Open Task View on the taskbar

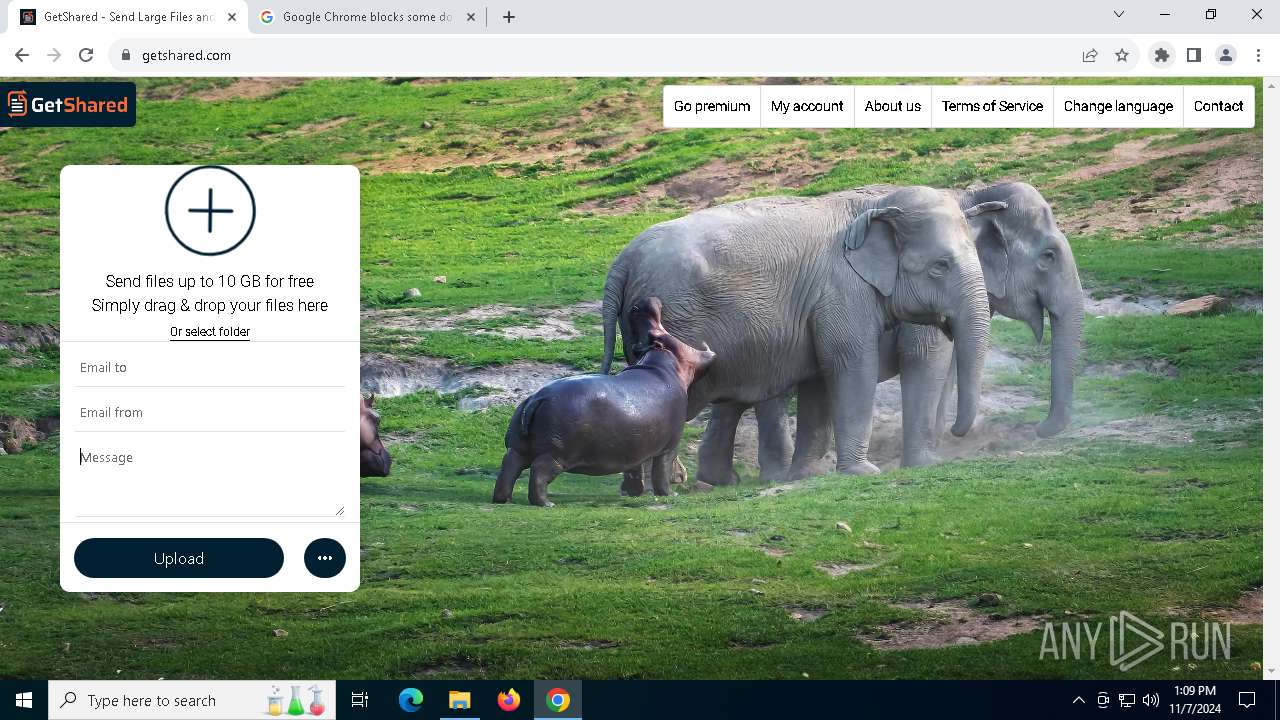click(x=360, y=700)
